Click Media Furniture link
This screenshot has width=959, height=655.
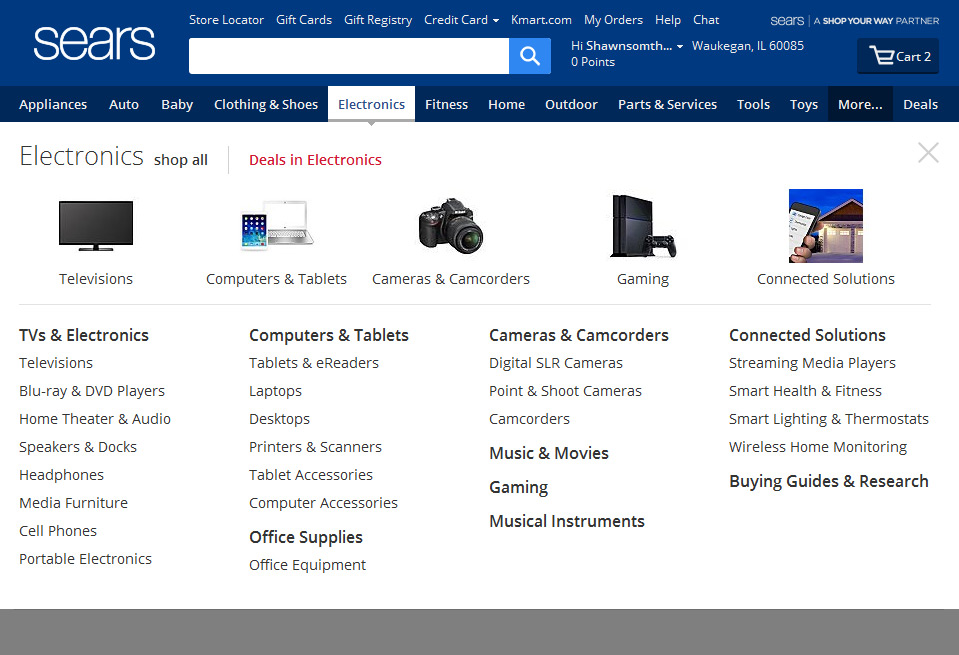[x=73, y=503]
